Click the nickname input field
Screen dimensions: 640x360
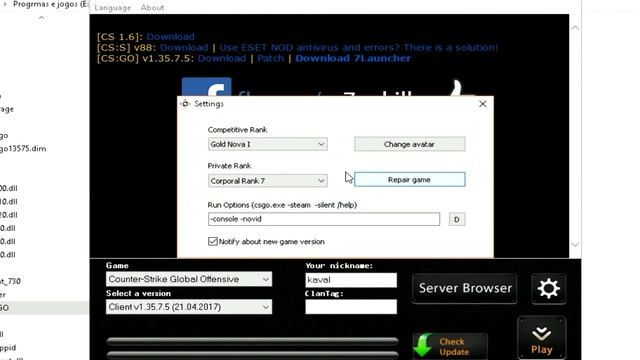click(x=351, y=280)
